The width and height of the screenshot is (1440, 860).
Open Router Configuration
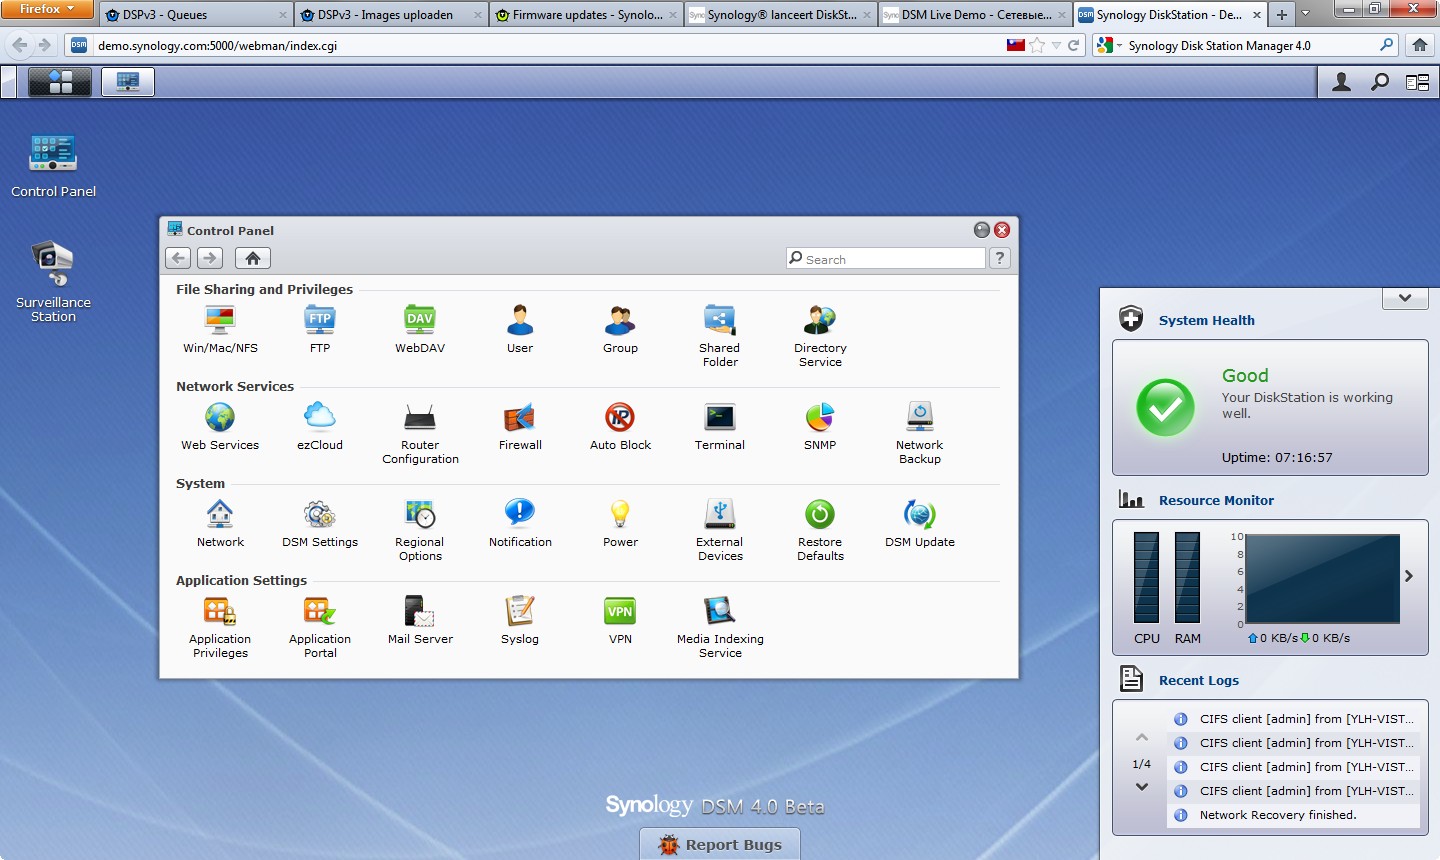pyautogui.click(x=420, y=433)
